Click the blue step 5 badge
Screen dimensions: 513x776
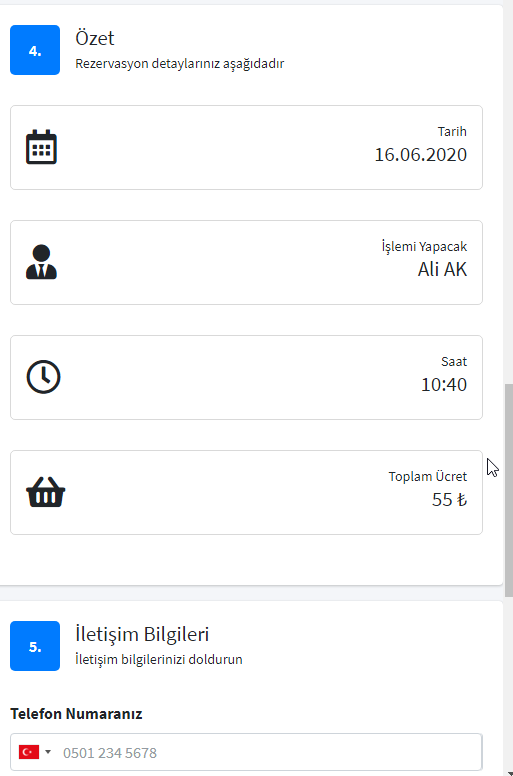[x=35, y=646]
